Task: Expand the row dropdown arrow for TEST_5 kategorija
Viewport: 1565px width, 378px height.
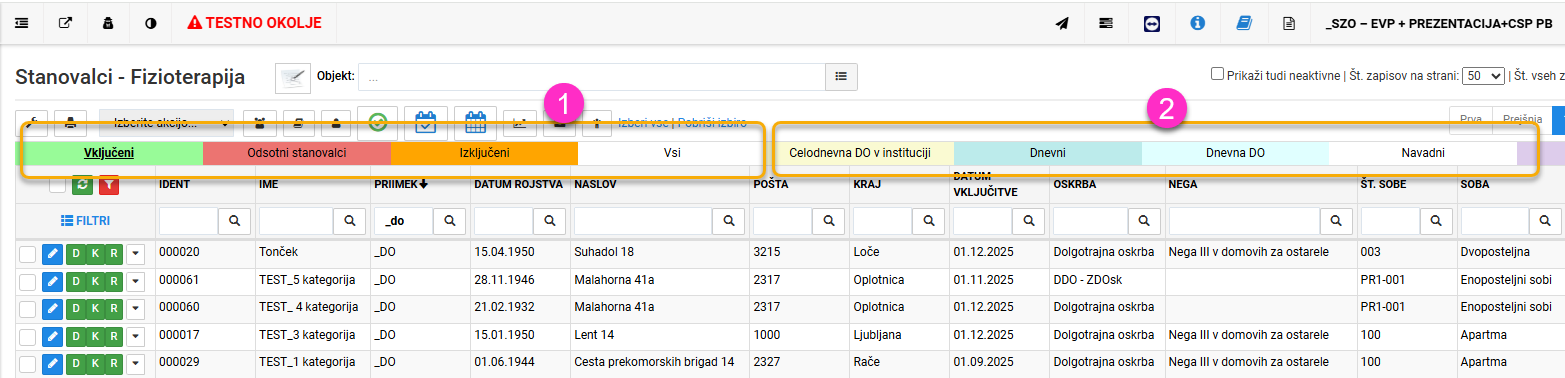Action: click(x=135, y=281)
